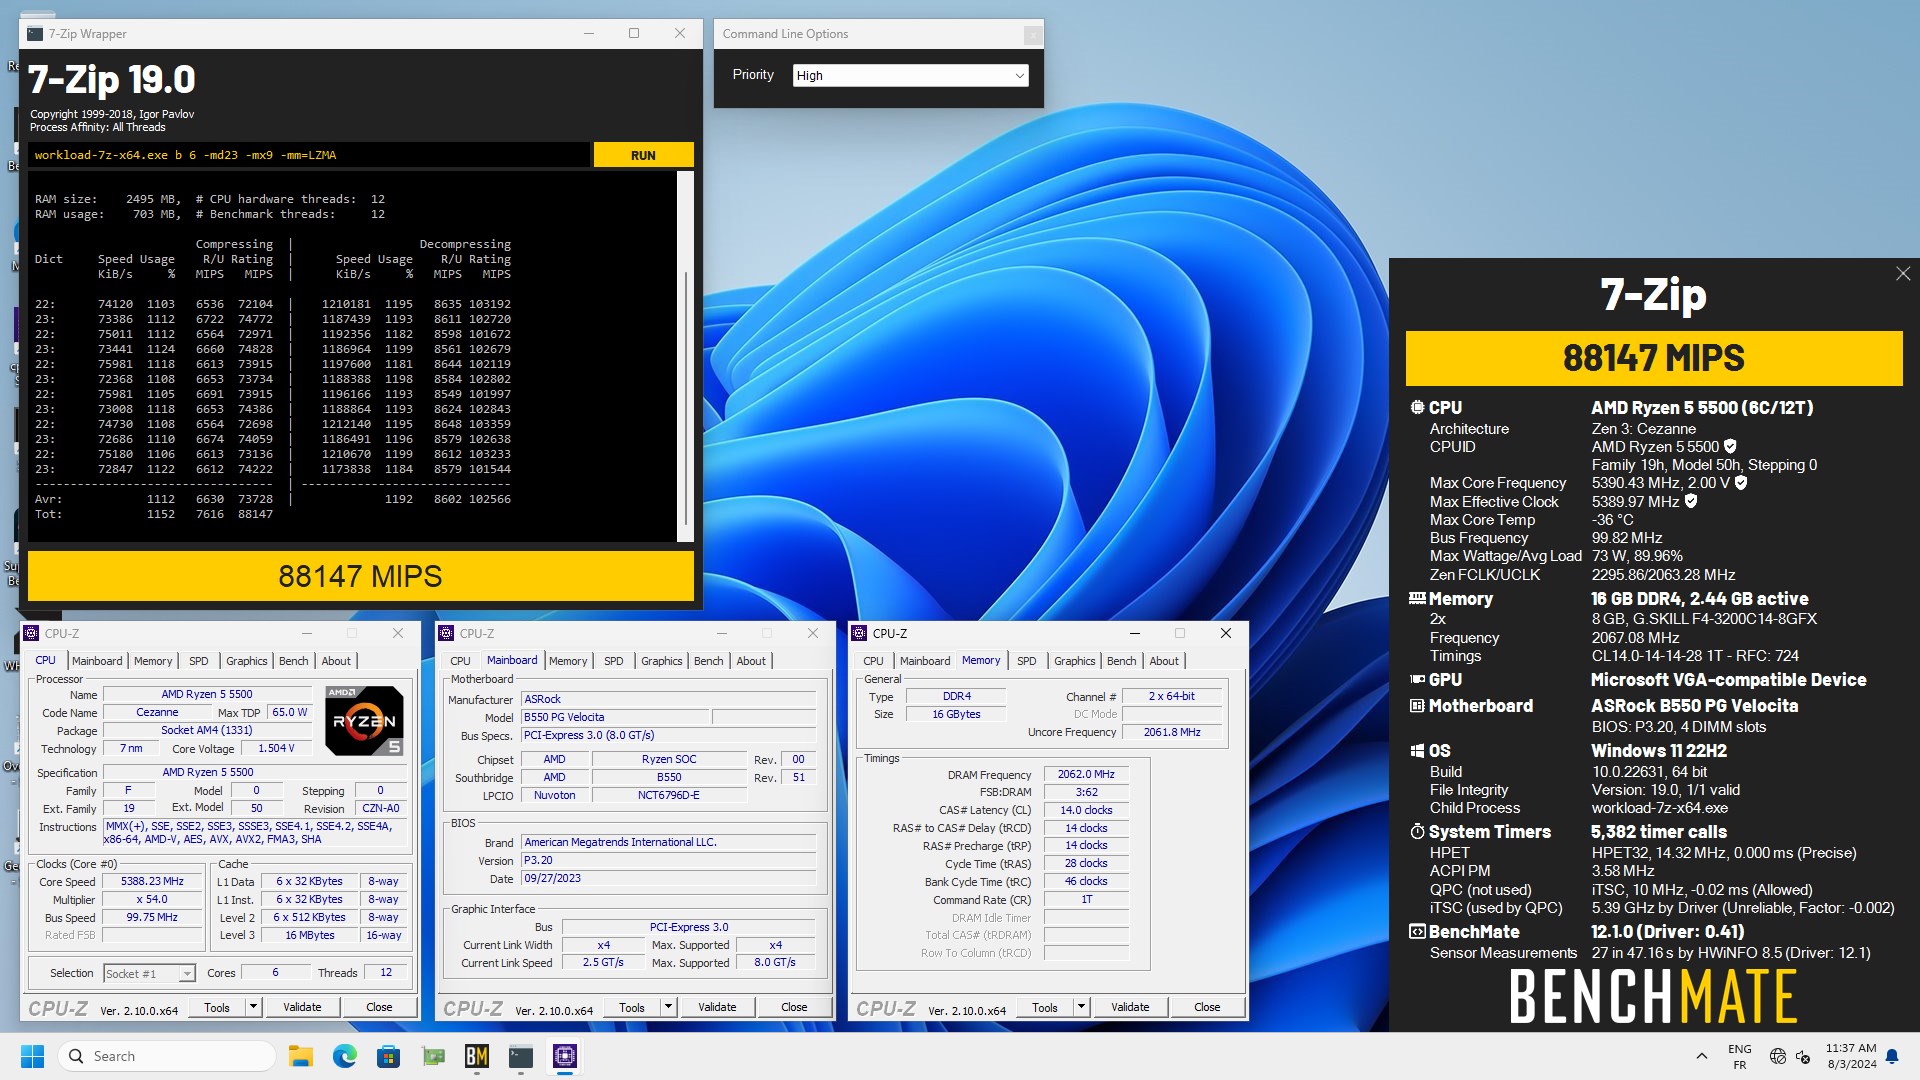Click the CPU-Z icon in first window title bar

pos(31,633)
